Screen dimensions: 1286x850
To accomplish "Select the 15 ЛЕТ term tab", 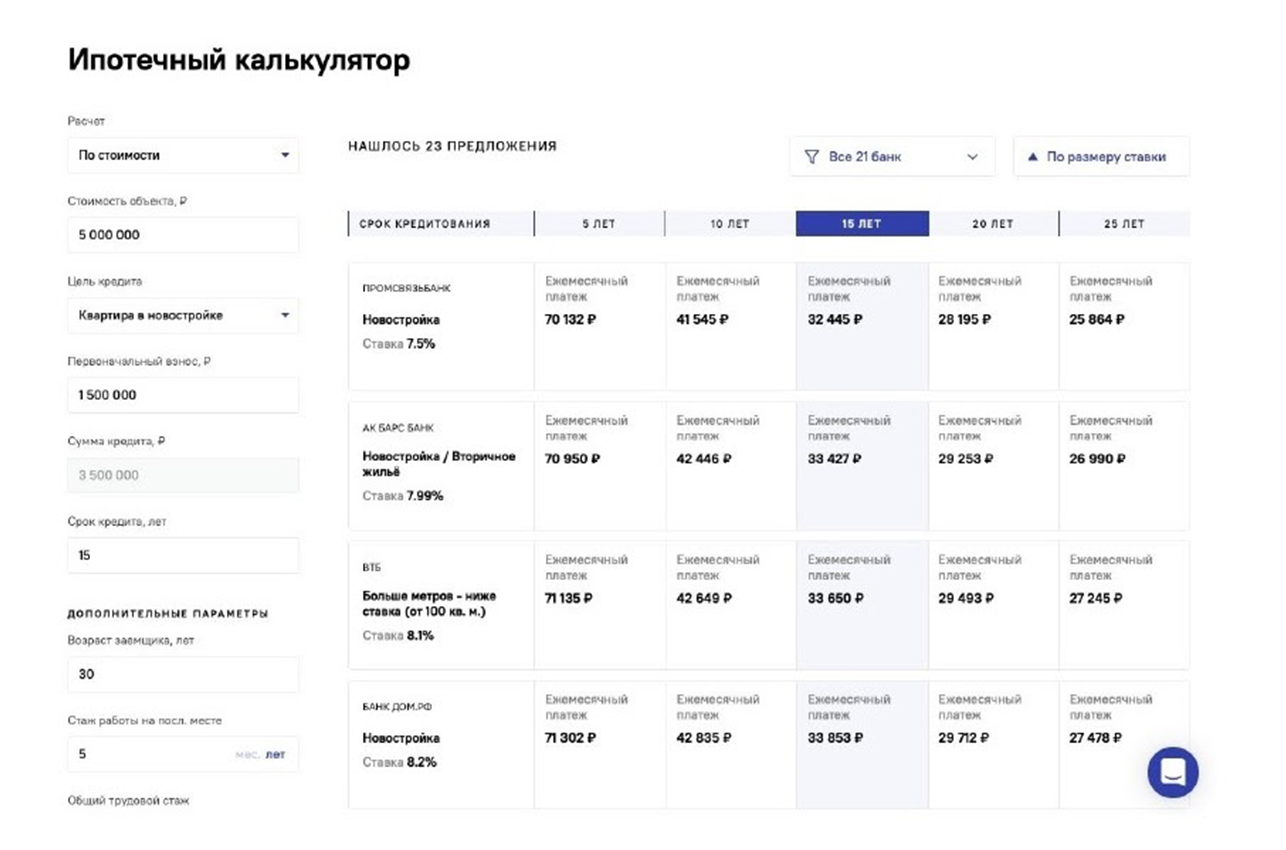I will point(862,224).
